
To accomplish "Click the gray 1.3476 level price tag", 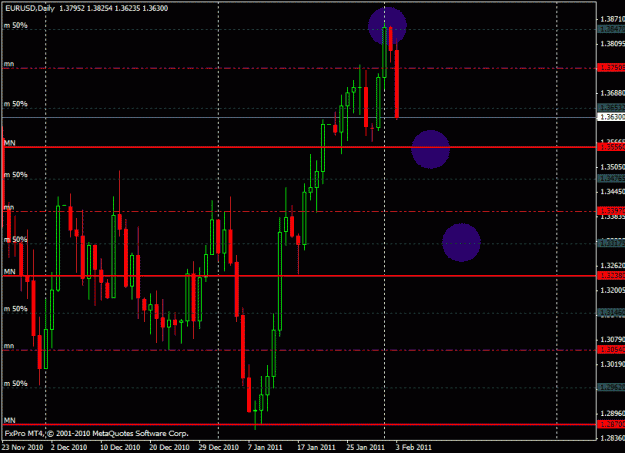I will 611,178.
